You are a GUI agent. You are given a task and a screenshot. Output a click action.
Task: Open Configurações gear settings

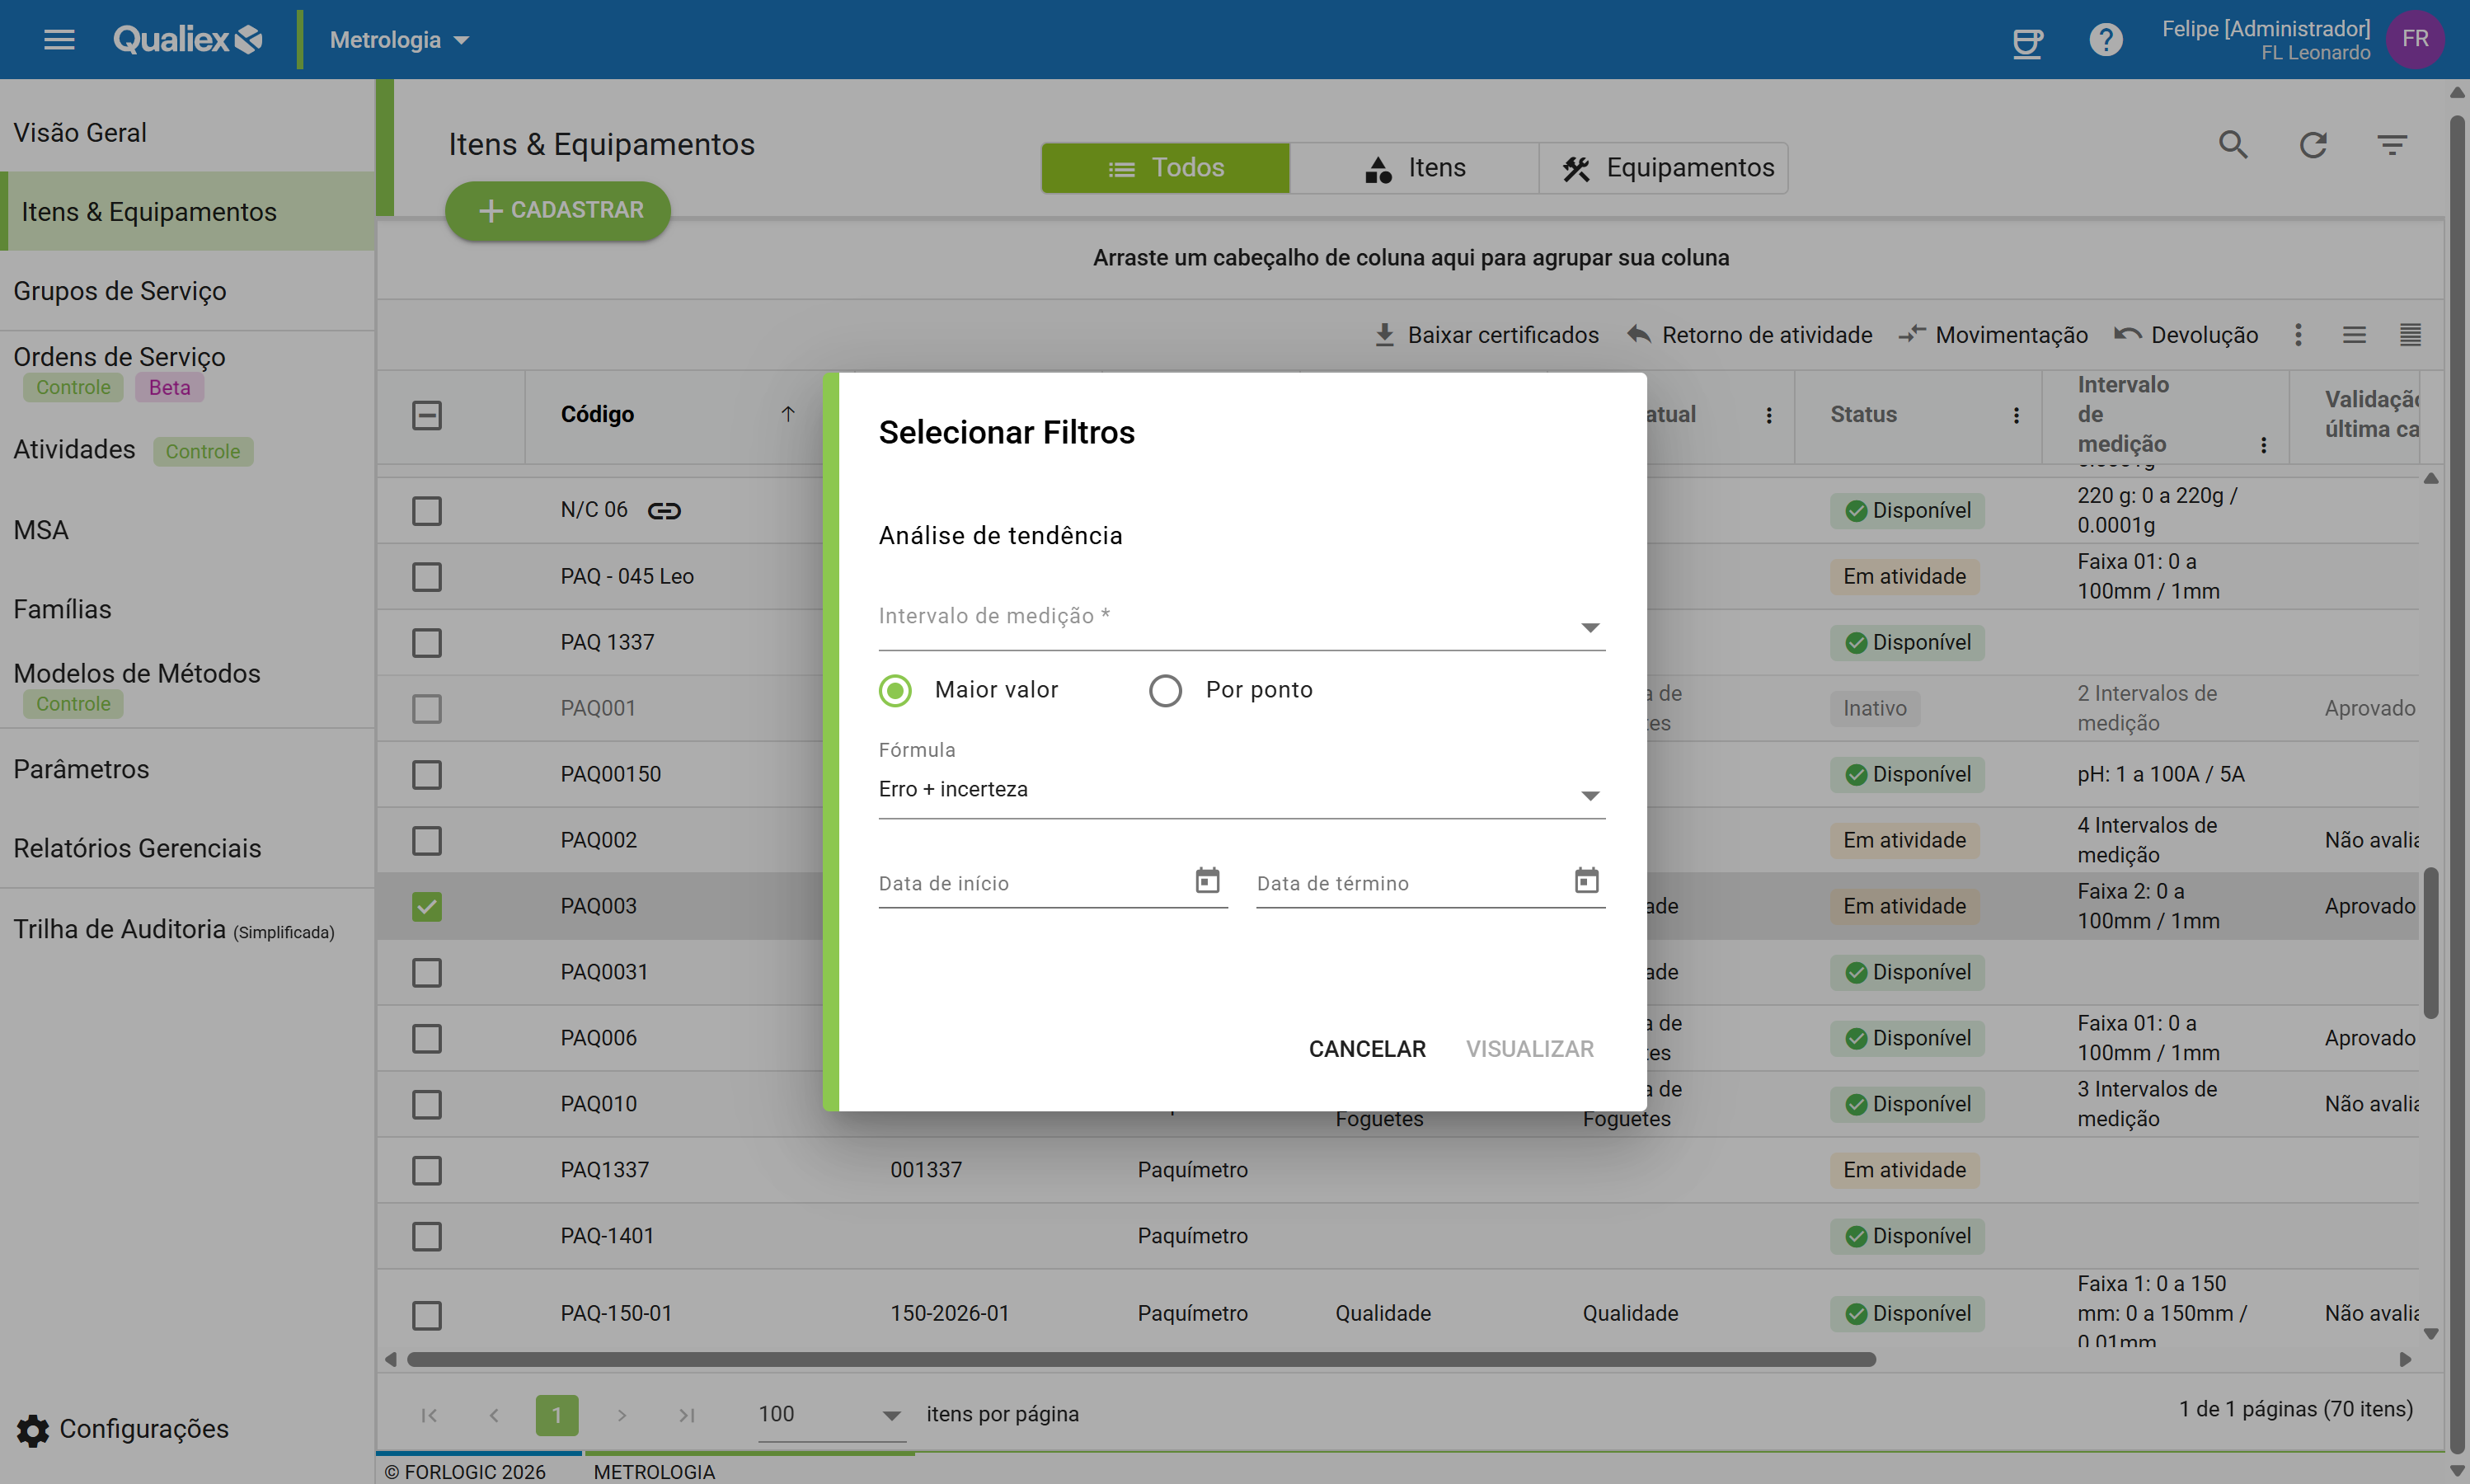click(x=122, y=1430)
